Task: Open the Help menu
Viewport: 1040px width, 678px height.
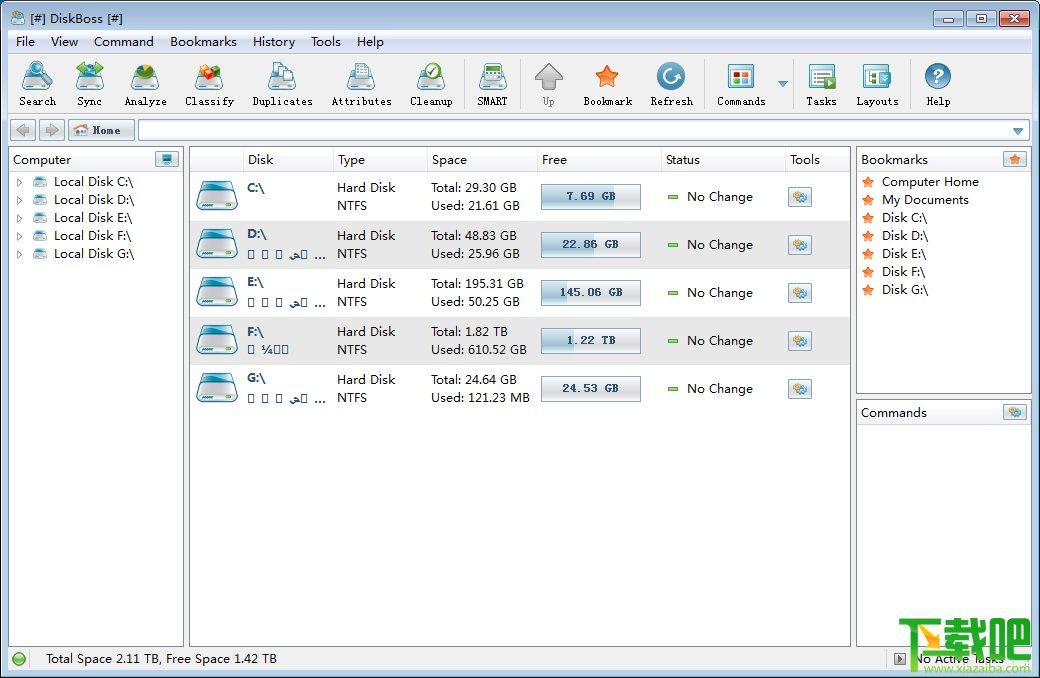Action: pyautogui.click(x=370, y=41)
